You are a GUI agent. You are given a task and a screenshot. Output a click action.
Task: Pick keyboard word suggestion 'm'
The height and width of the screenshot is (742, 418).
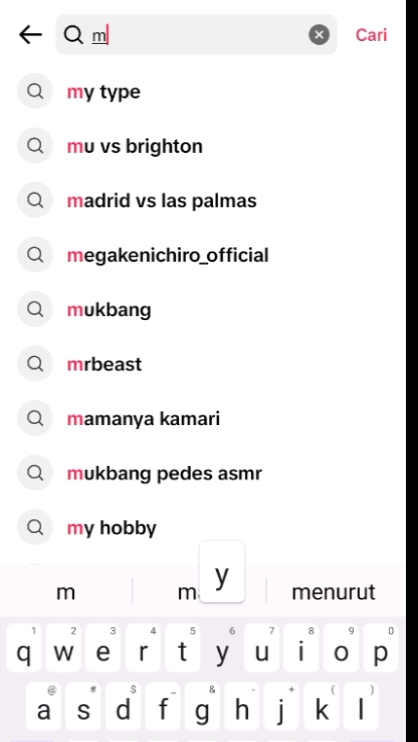pos(66,592)
